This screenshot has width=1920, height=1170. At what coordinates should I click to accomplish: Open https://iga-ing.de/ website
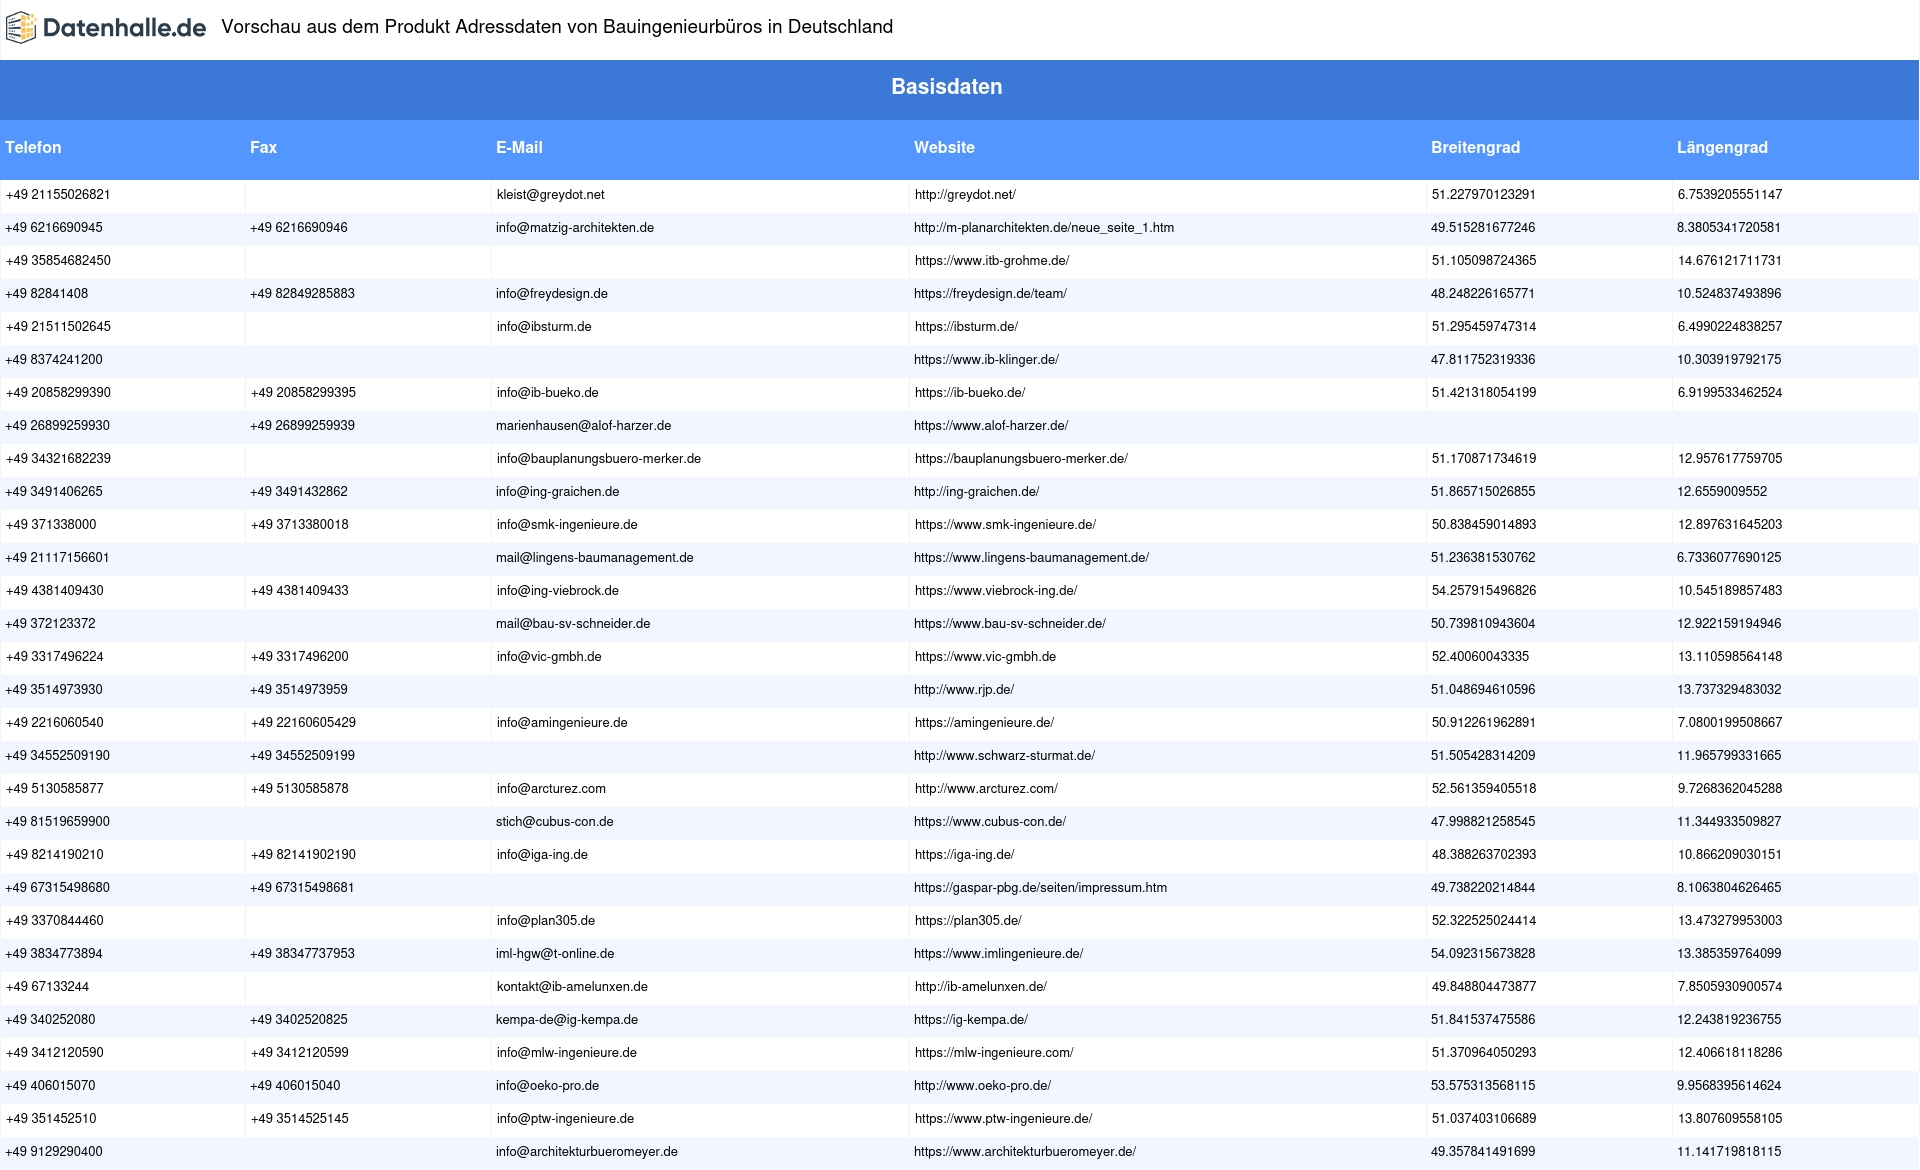pyautogui.click(x=965, y=855)
